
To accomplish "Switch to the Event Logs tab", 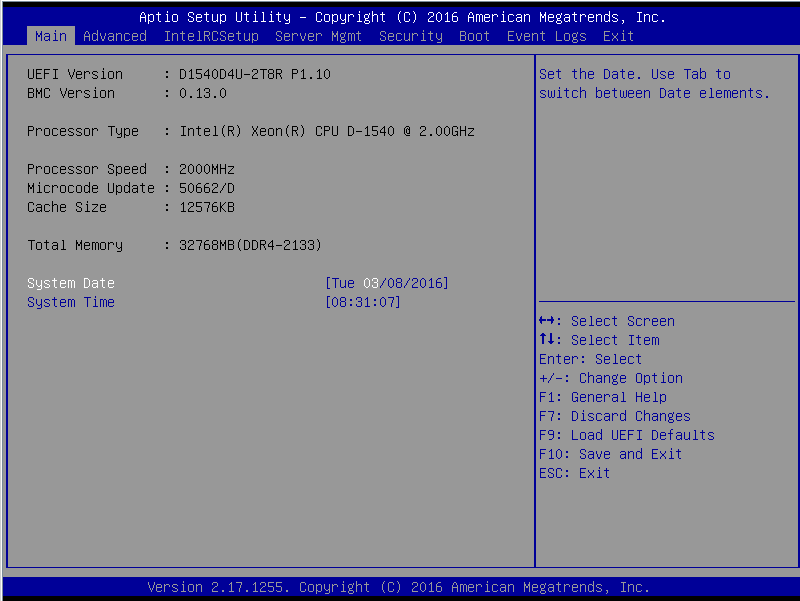I will (x=546, y=36).
